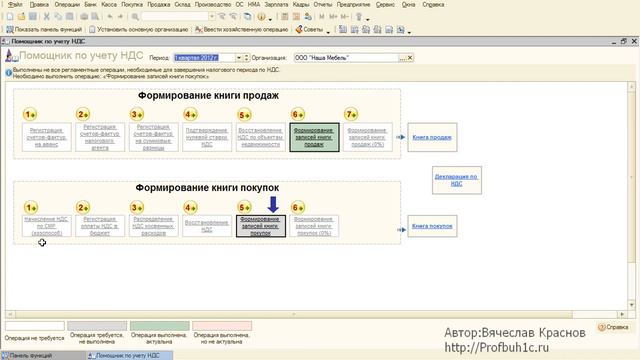Click Показать панель функций toolbar button
Image resolution: width=640 pixels, height=360 pixels.
(x=44, y=29)
